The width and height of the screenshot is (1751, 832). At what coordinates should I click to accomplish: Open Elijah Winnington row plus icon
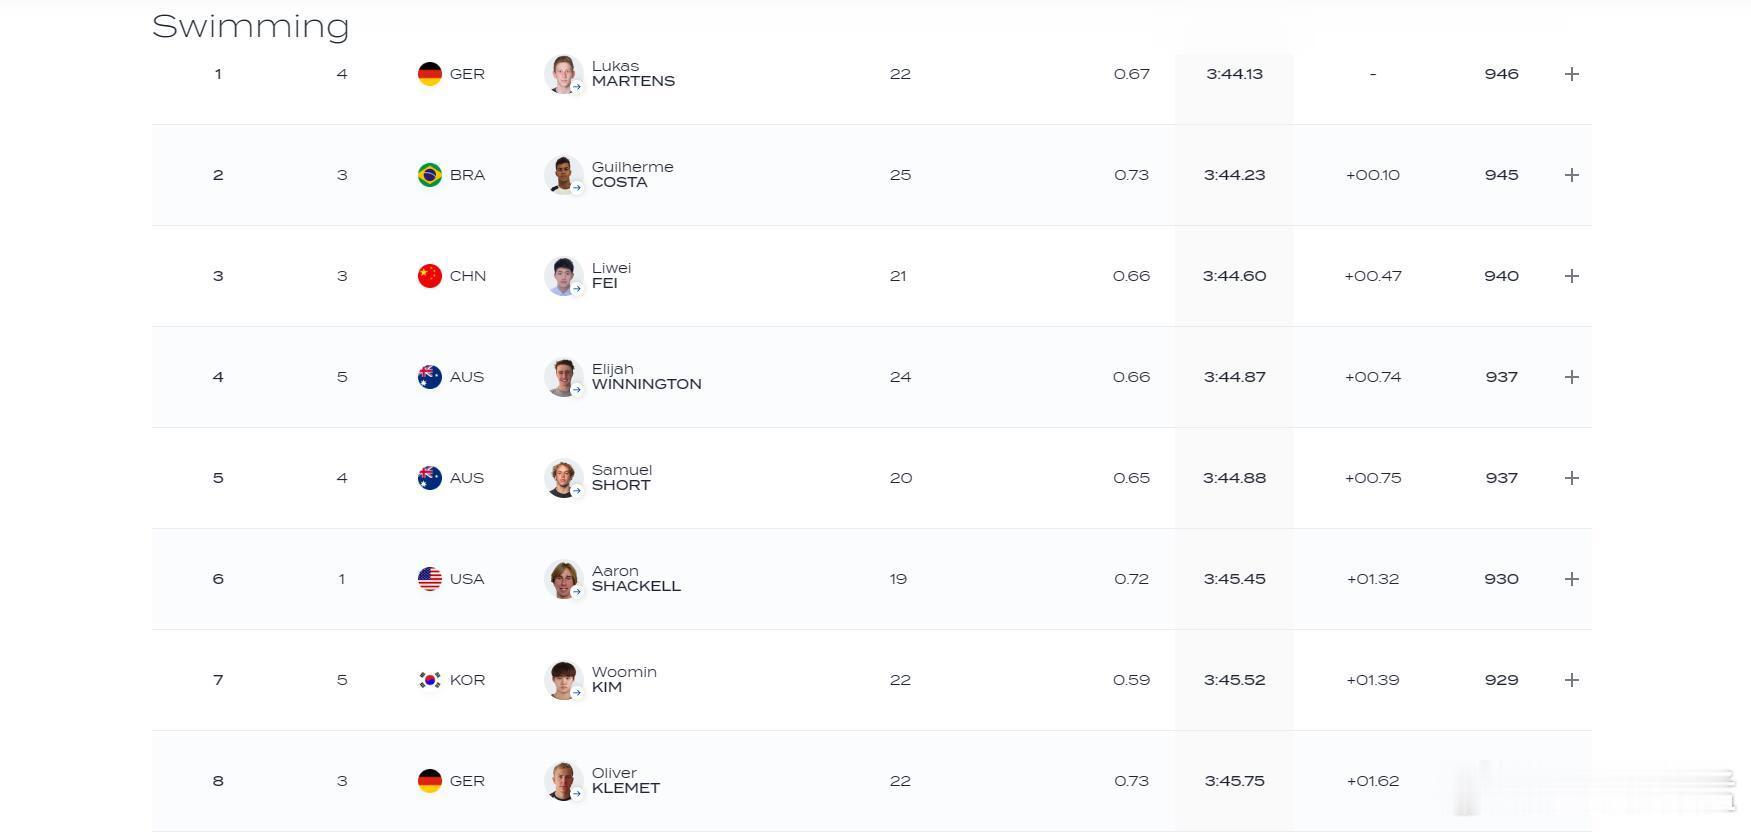point(1571,377)
